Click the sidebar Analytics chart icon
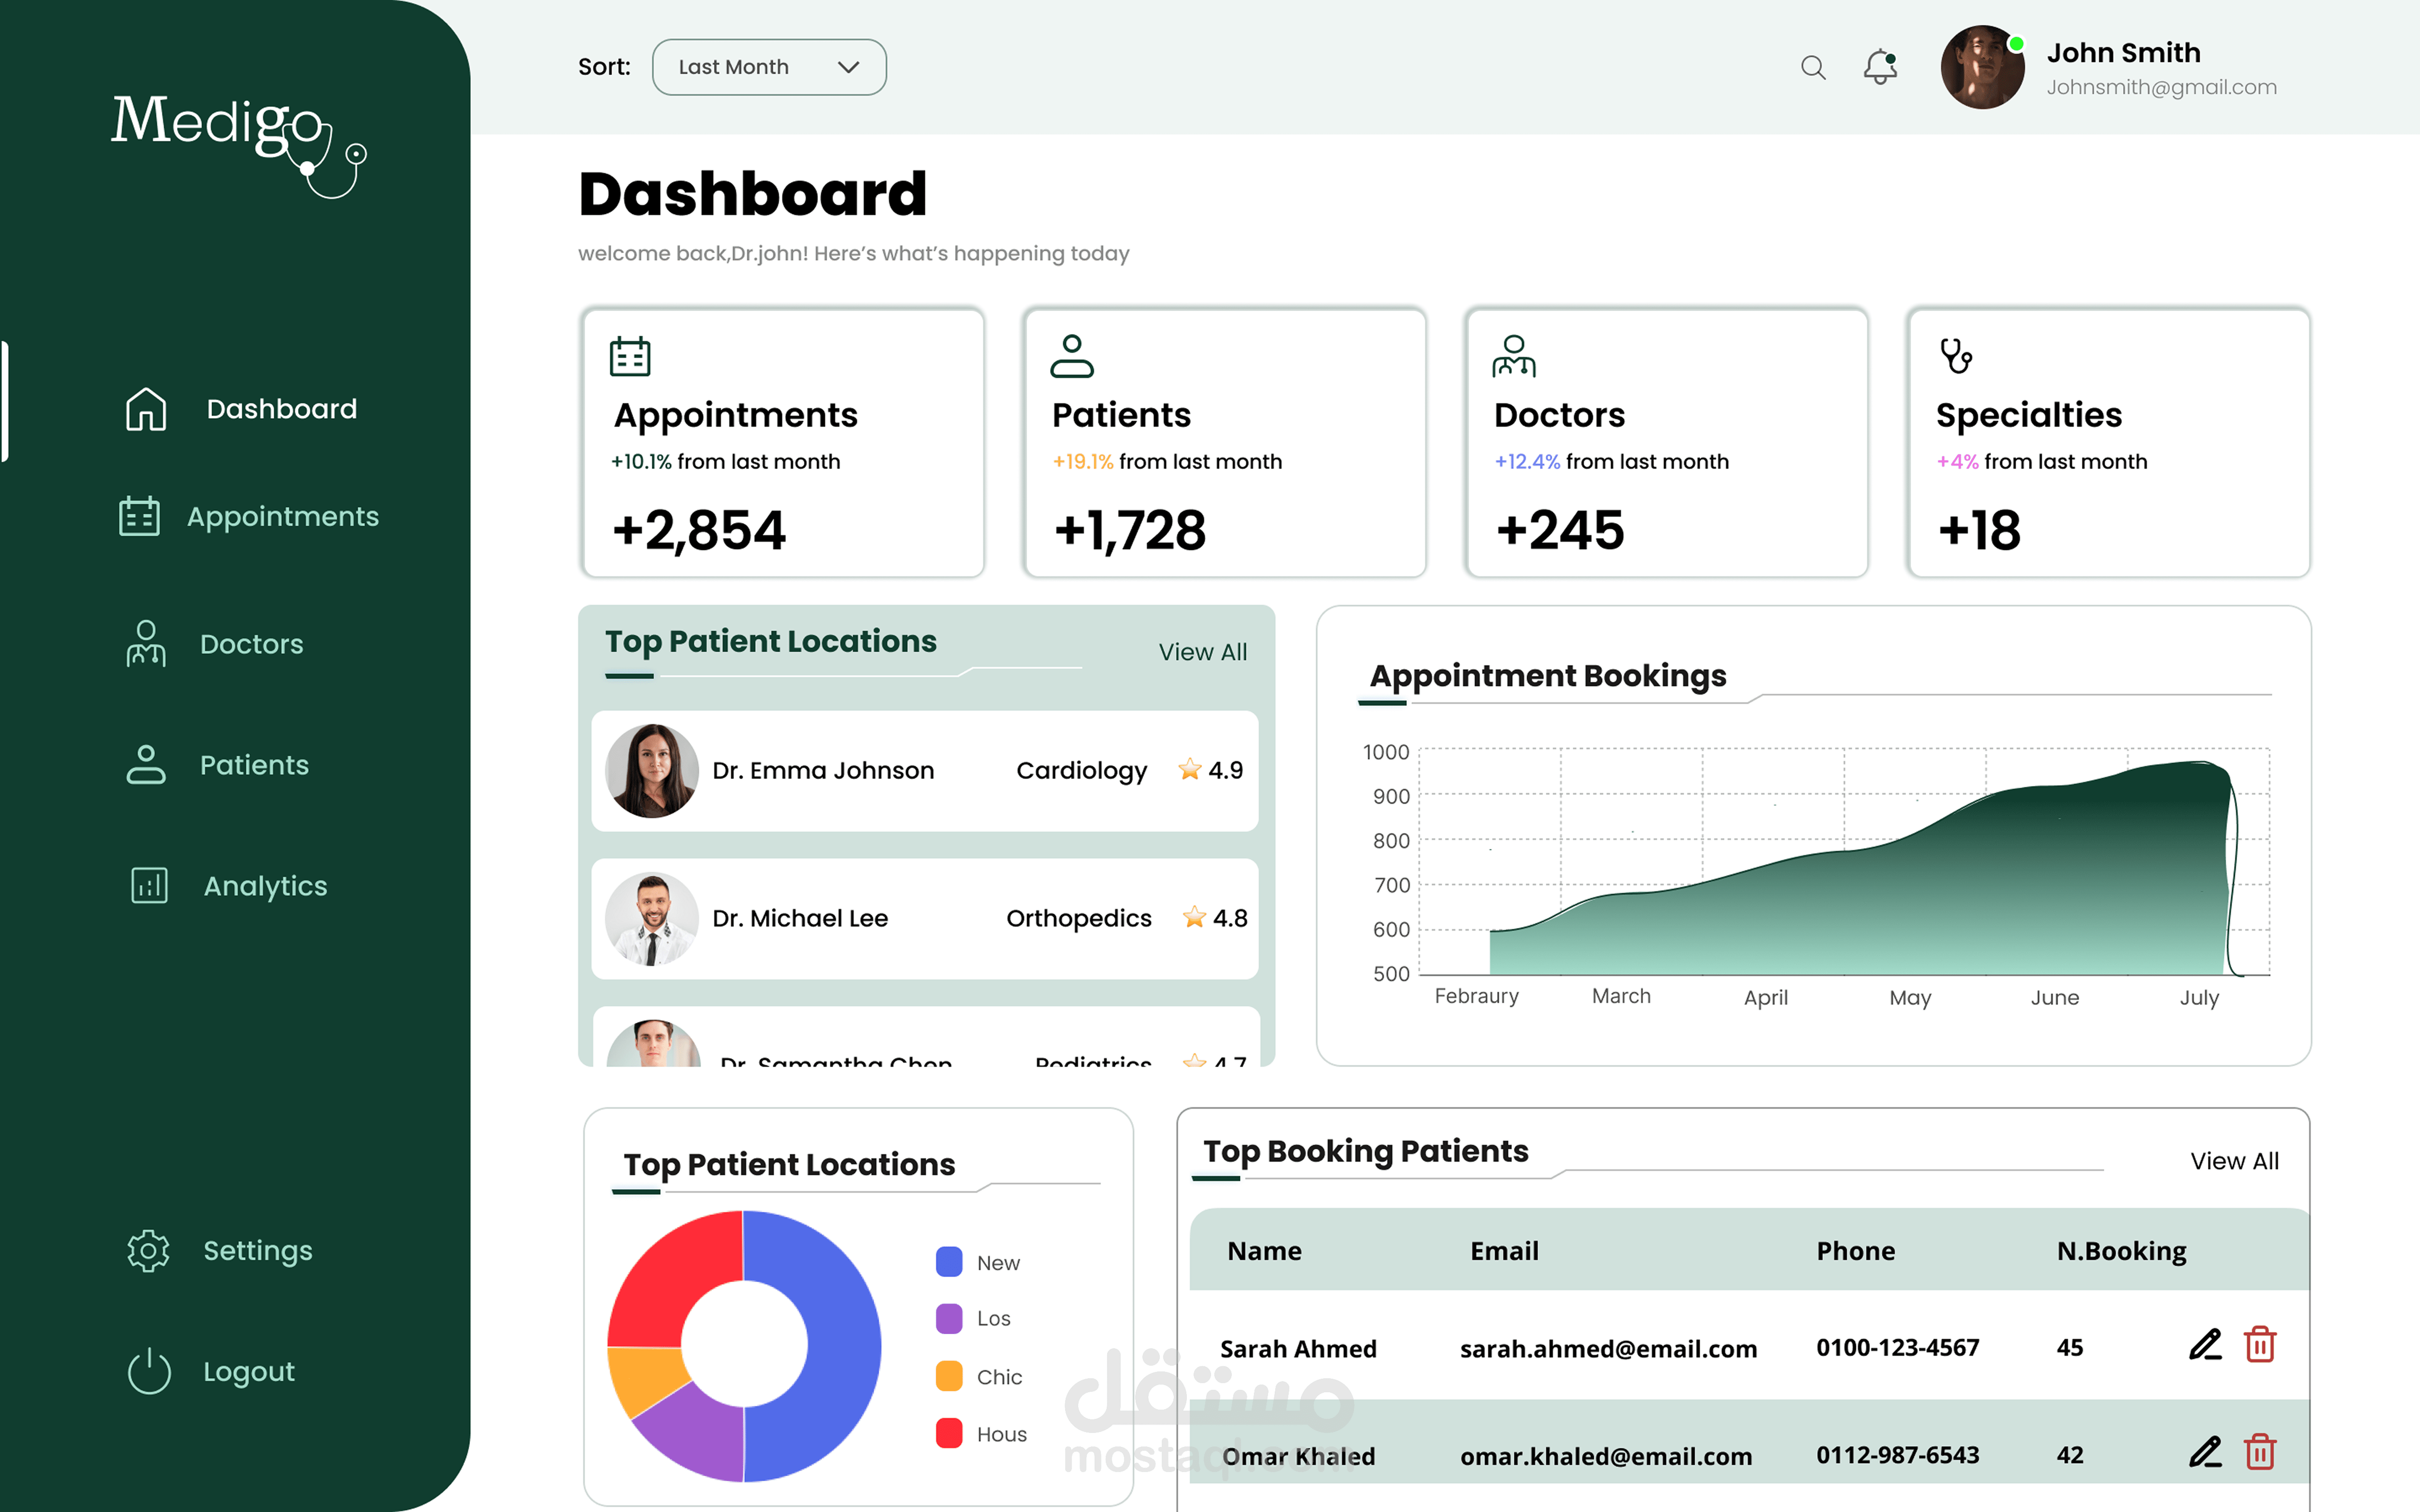The image size is (2420, 1512). point(149,886)
